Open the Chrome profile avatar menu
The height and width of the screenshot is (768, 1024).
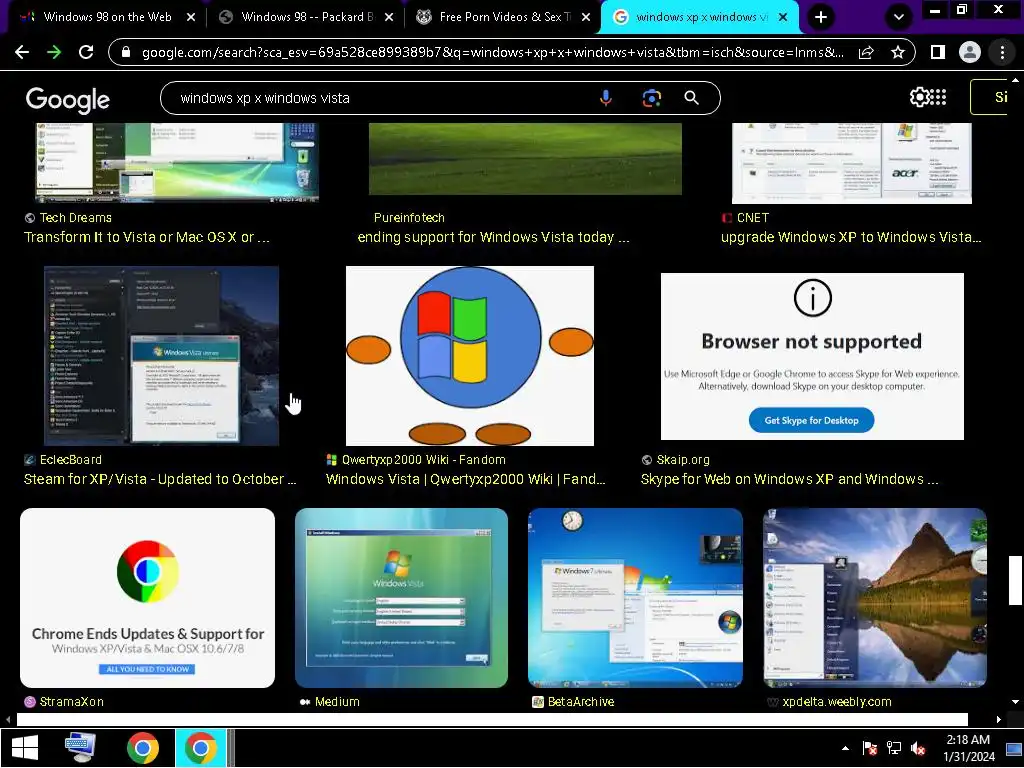click(x=970, y=52)
